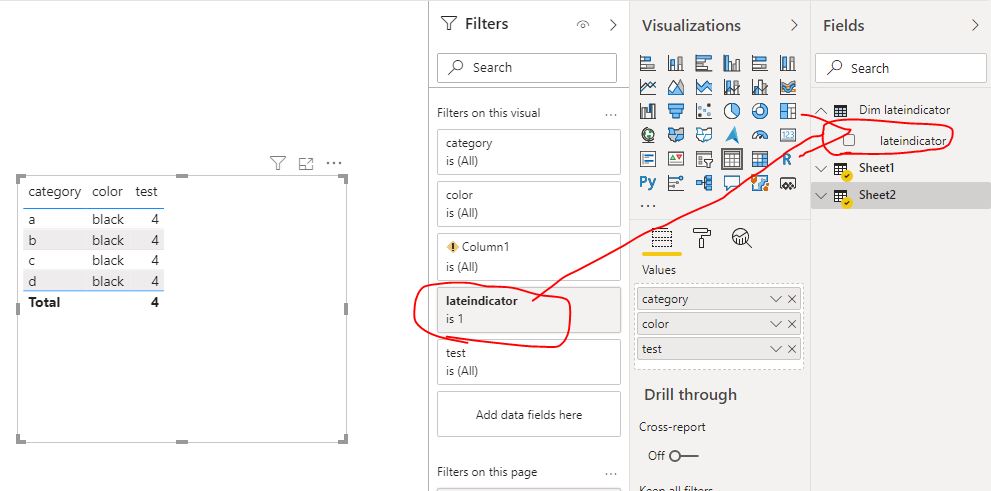Collapse the Filters pane chevron
This screenshot has width=991, height=491.
coord(612,25)
